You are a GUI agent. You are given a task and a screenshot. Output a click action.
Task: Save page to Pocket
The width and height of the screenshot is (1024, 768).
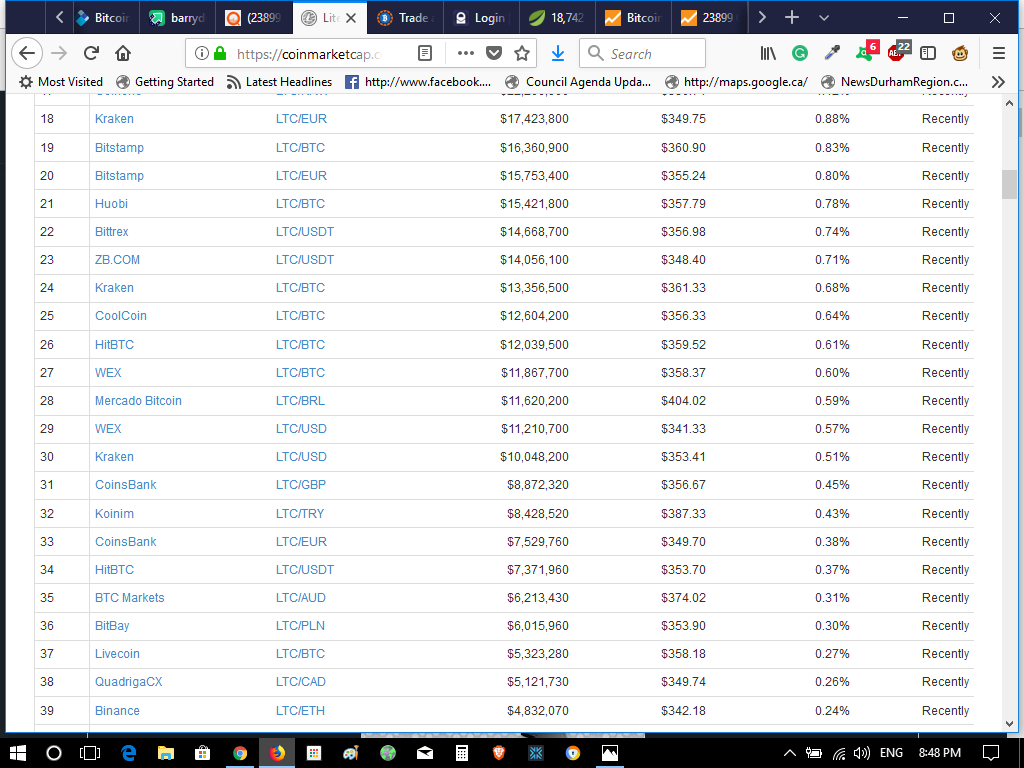tap(494, 54)
